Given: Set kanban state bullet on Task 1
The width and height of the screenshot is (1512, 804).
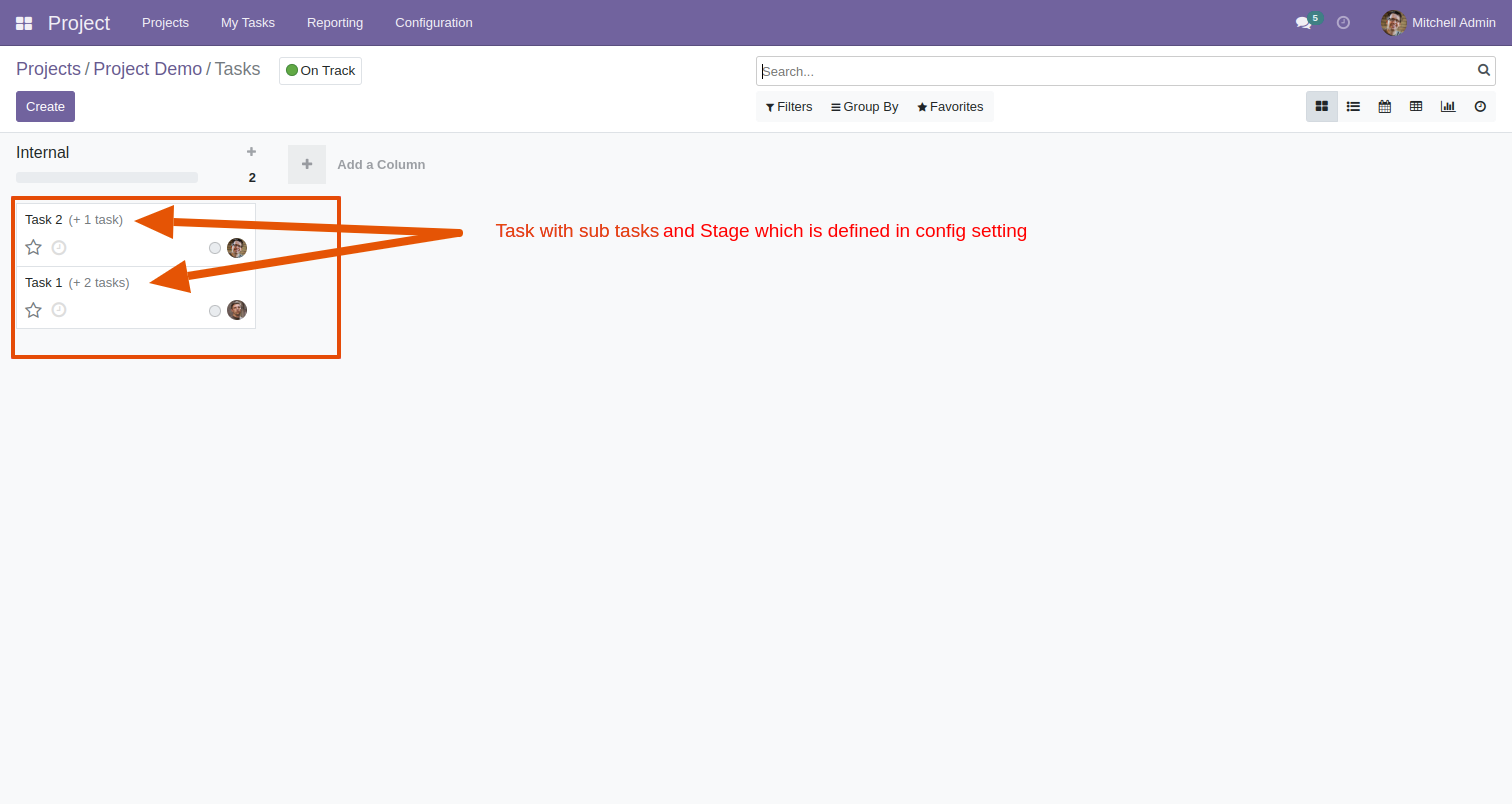Looking at the screenshot, I should [x=215, y=311].
